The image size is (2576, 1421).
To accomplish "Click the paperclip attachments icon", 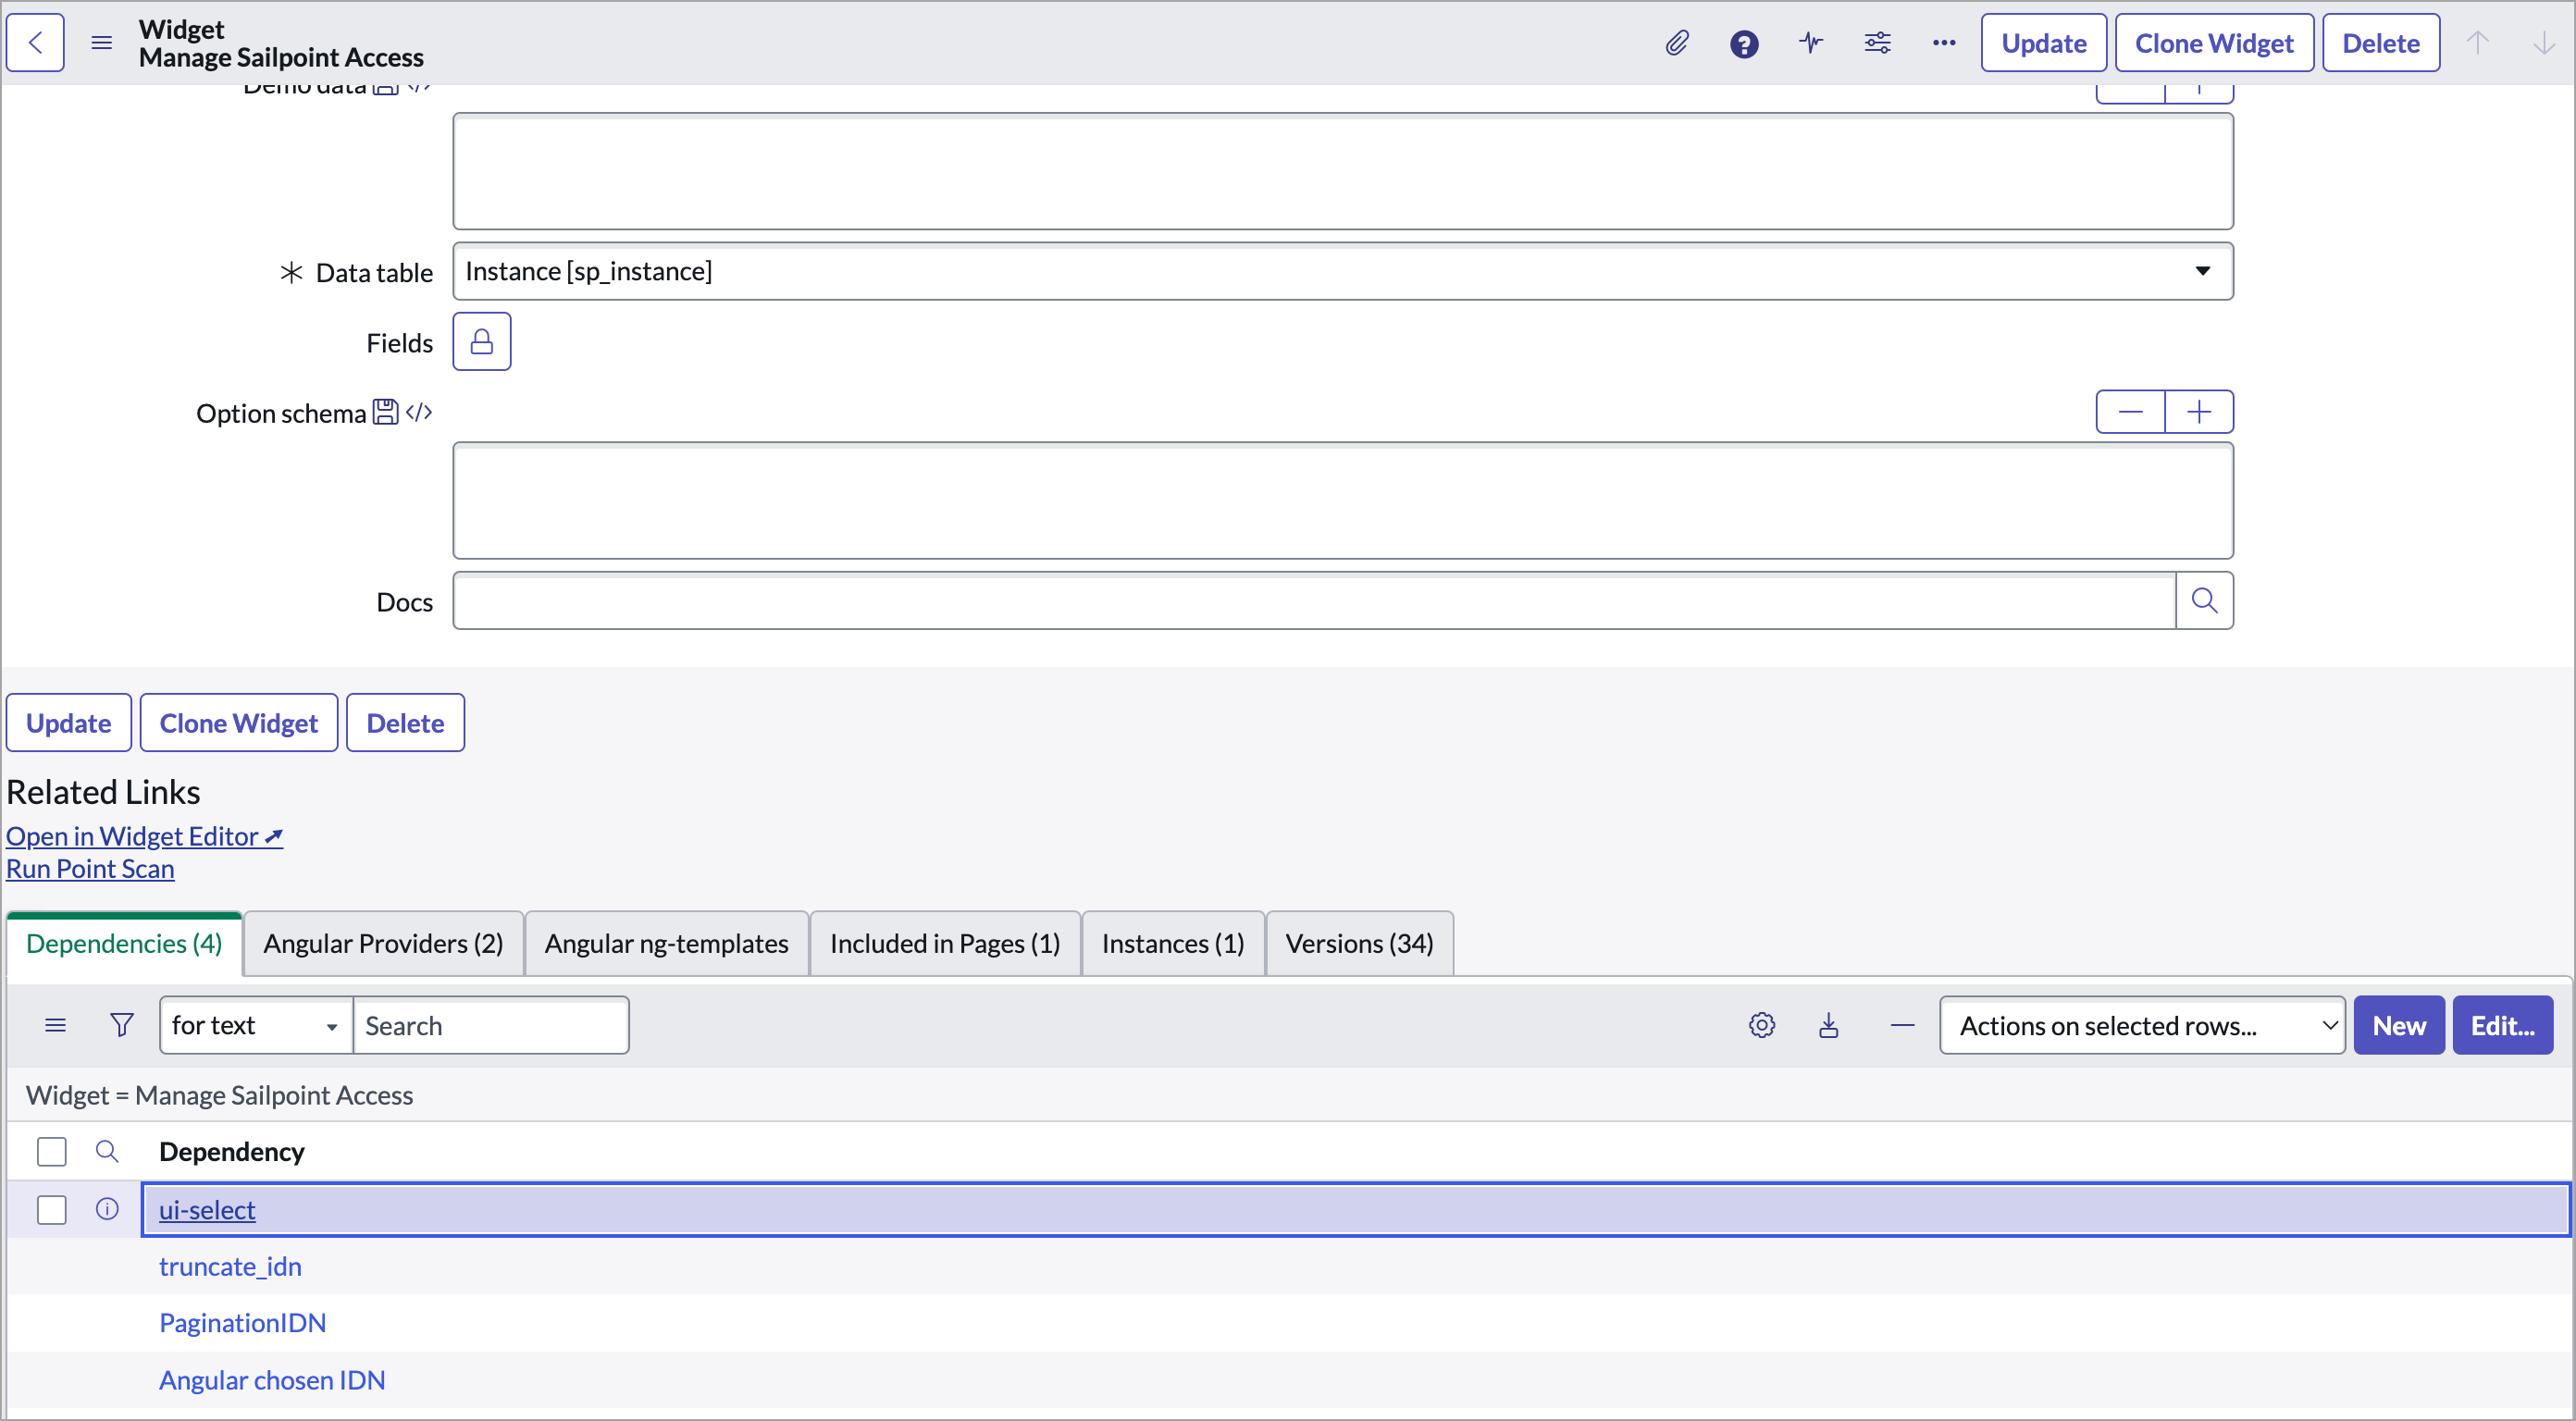I will (x=1677, y=43).
